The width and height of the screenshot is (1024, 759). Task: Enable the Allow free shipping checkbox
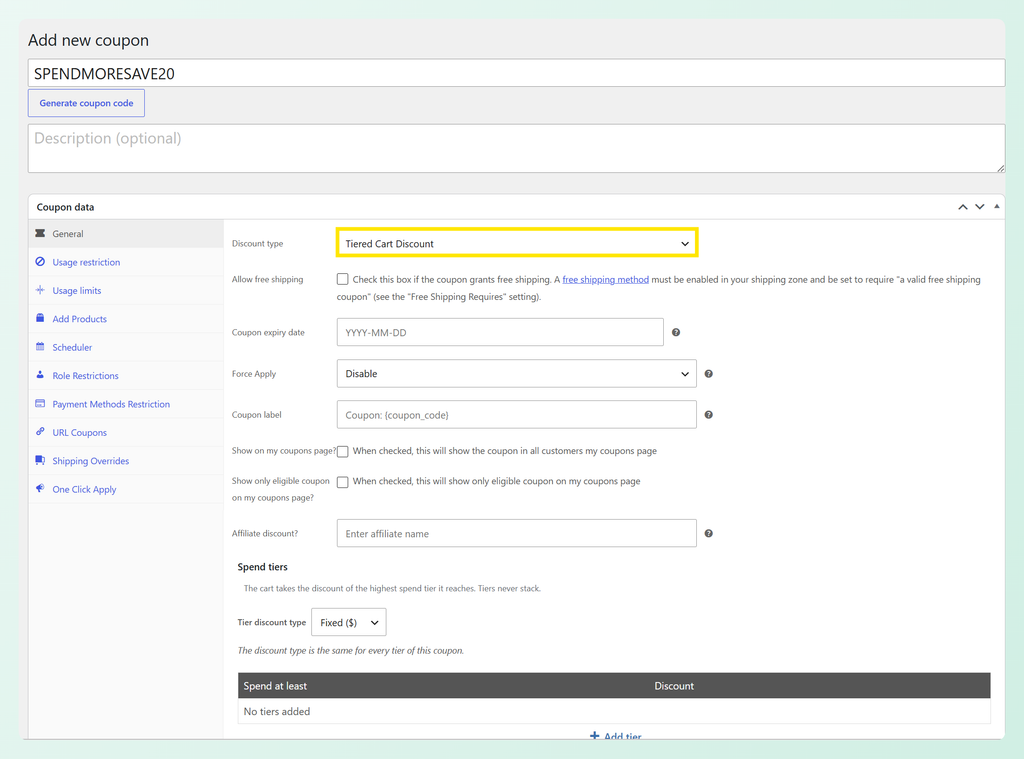point(342,279)
